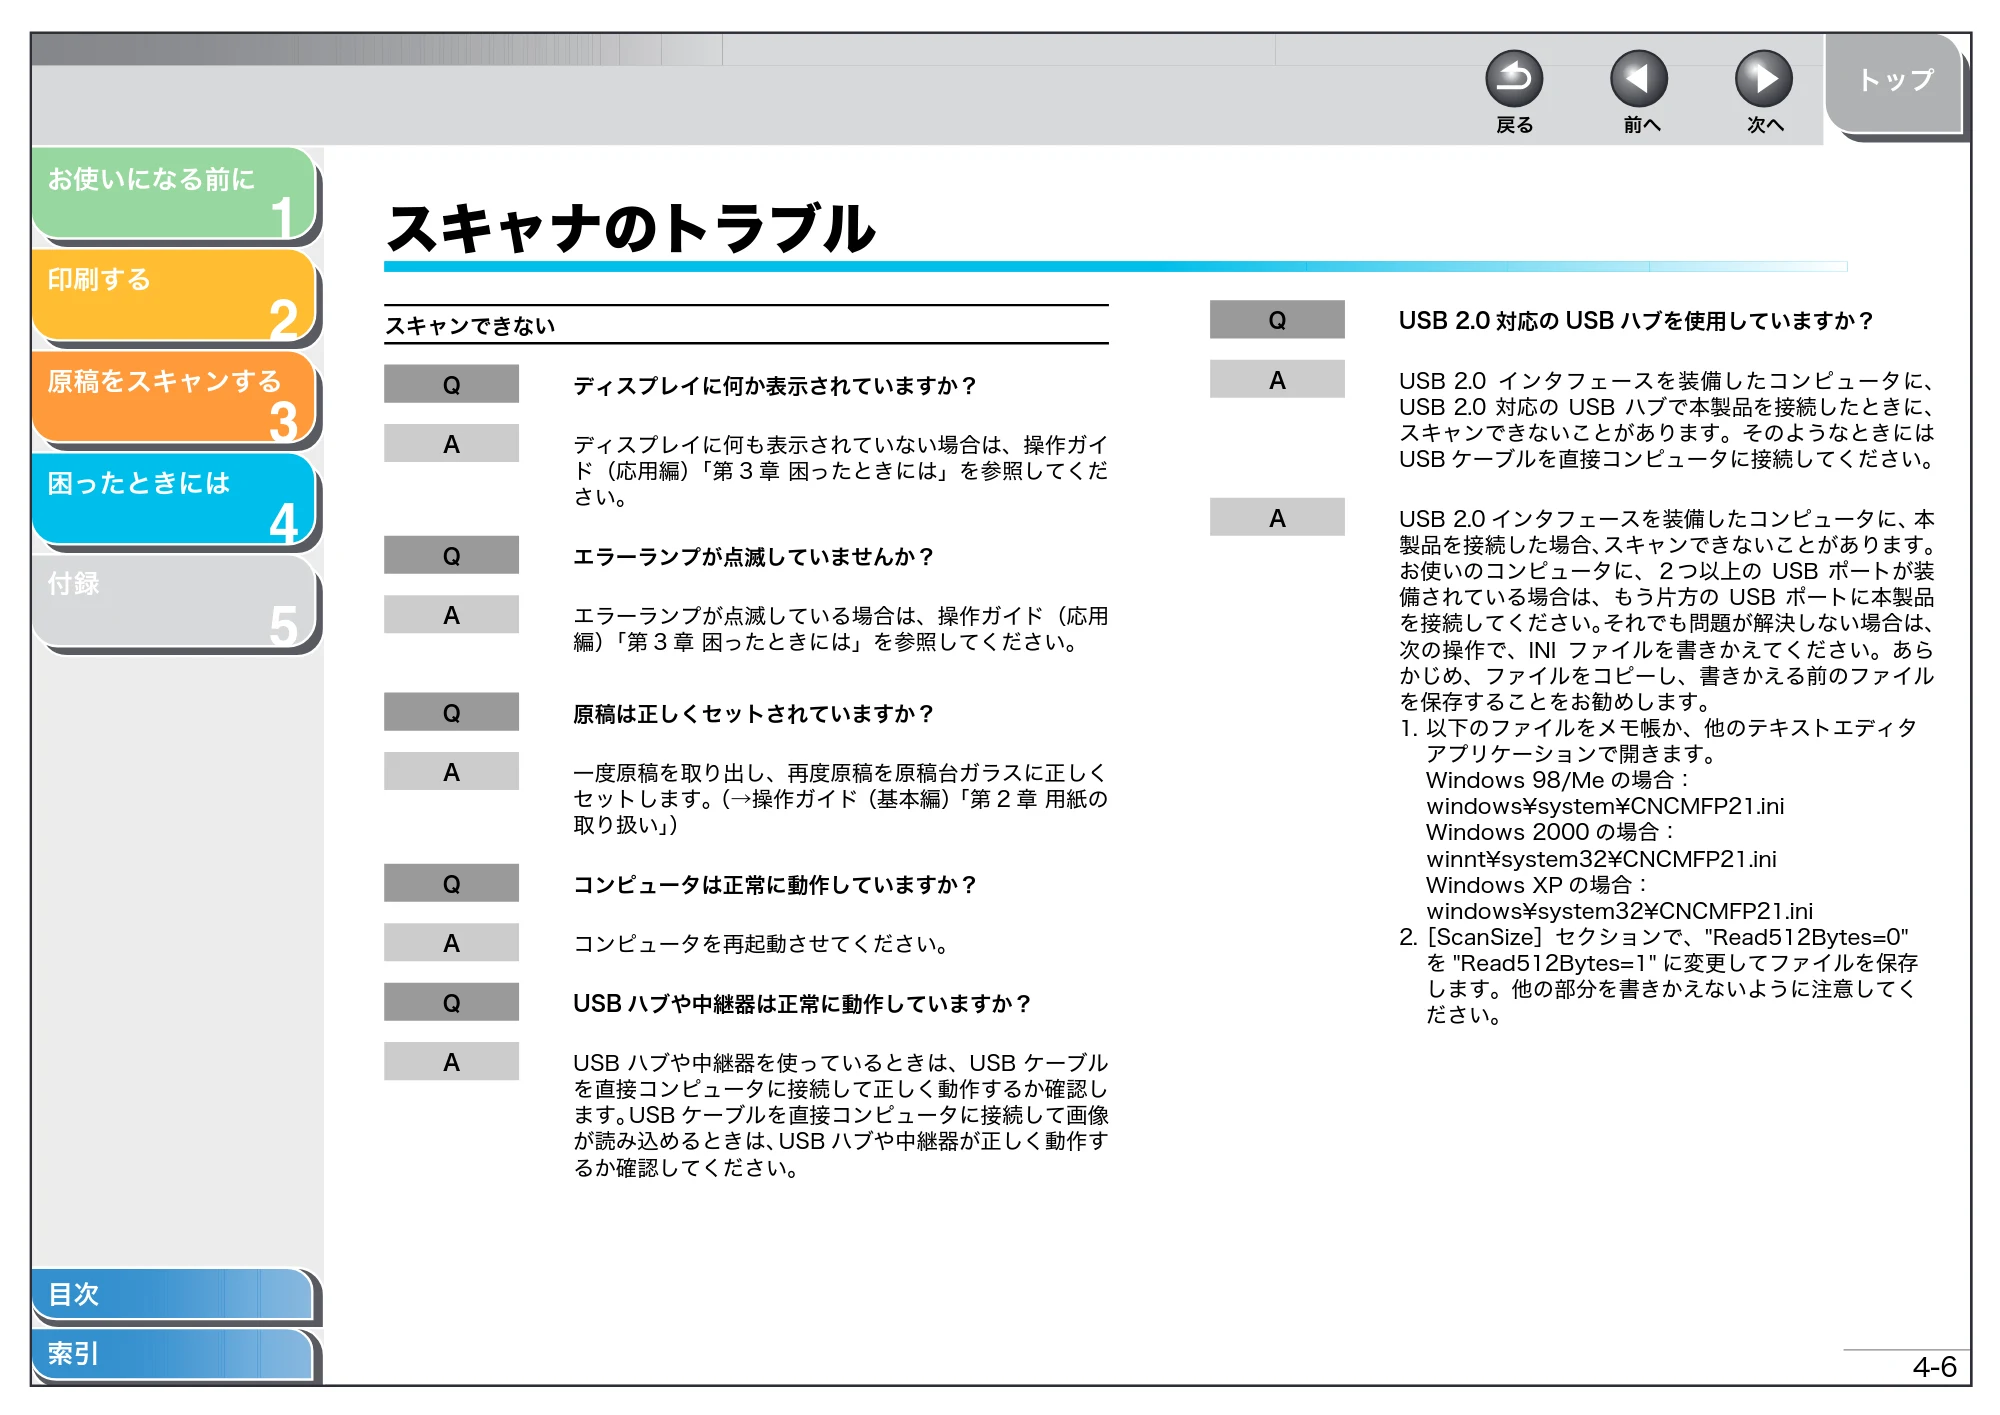Click question エラーランプが点滅していませんか？
Image resolution: width=2000 pixels, height=1415 pixels.
pos(753,557)
